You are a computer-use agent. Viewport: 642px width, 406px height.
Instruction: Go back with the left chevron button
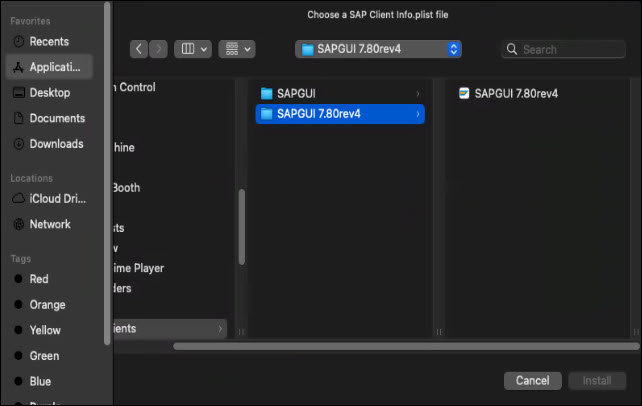coord(139,49)
